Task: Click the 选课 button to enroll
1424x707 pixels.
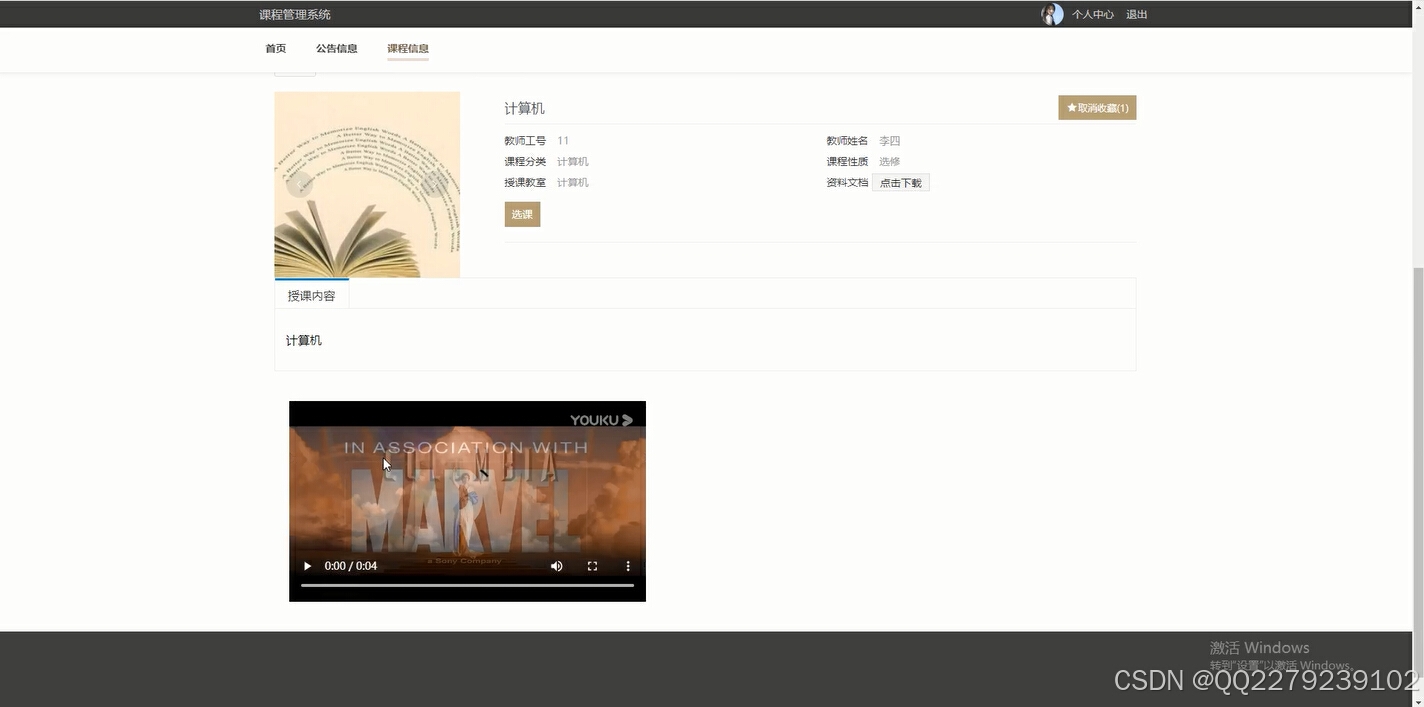Action: [x=521, y=214]
